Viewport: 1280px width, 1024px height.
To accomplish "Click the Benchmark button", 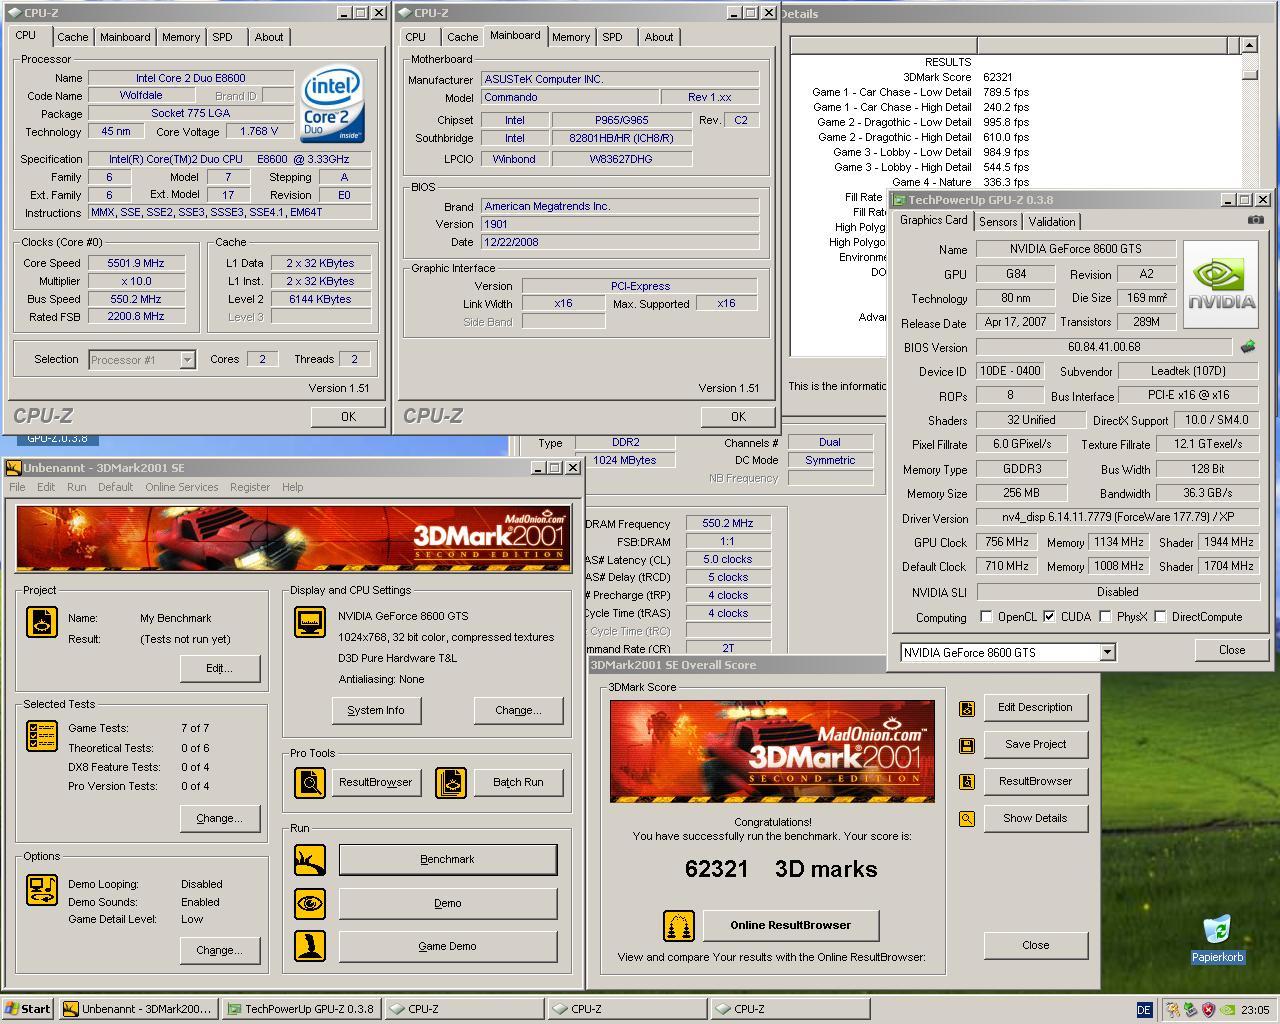I will [x=447, y=859].
